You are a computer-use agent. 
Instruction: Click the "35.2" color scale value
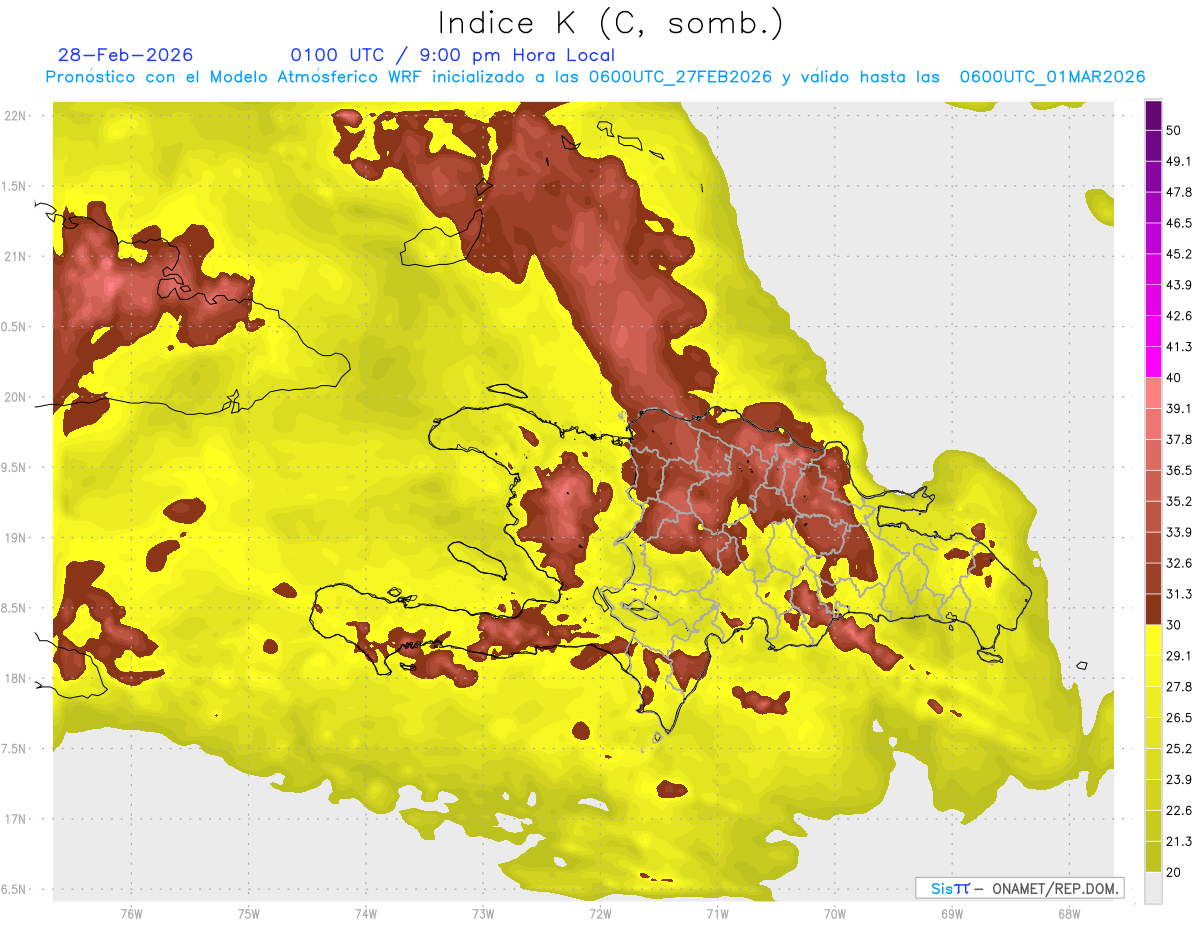coord(1178,501)
